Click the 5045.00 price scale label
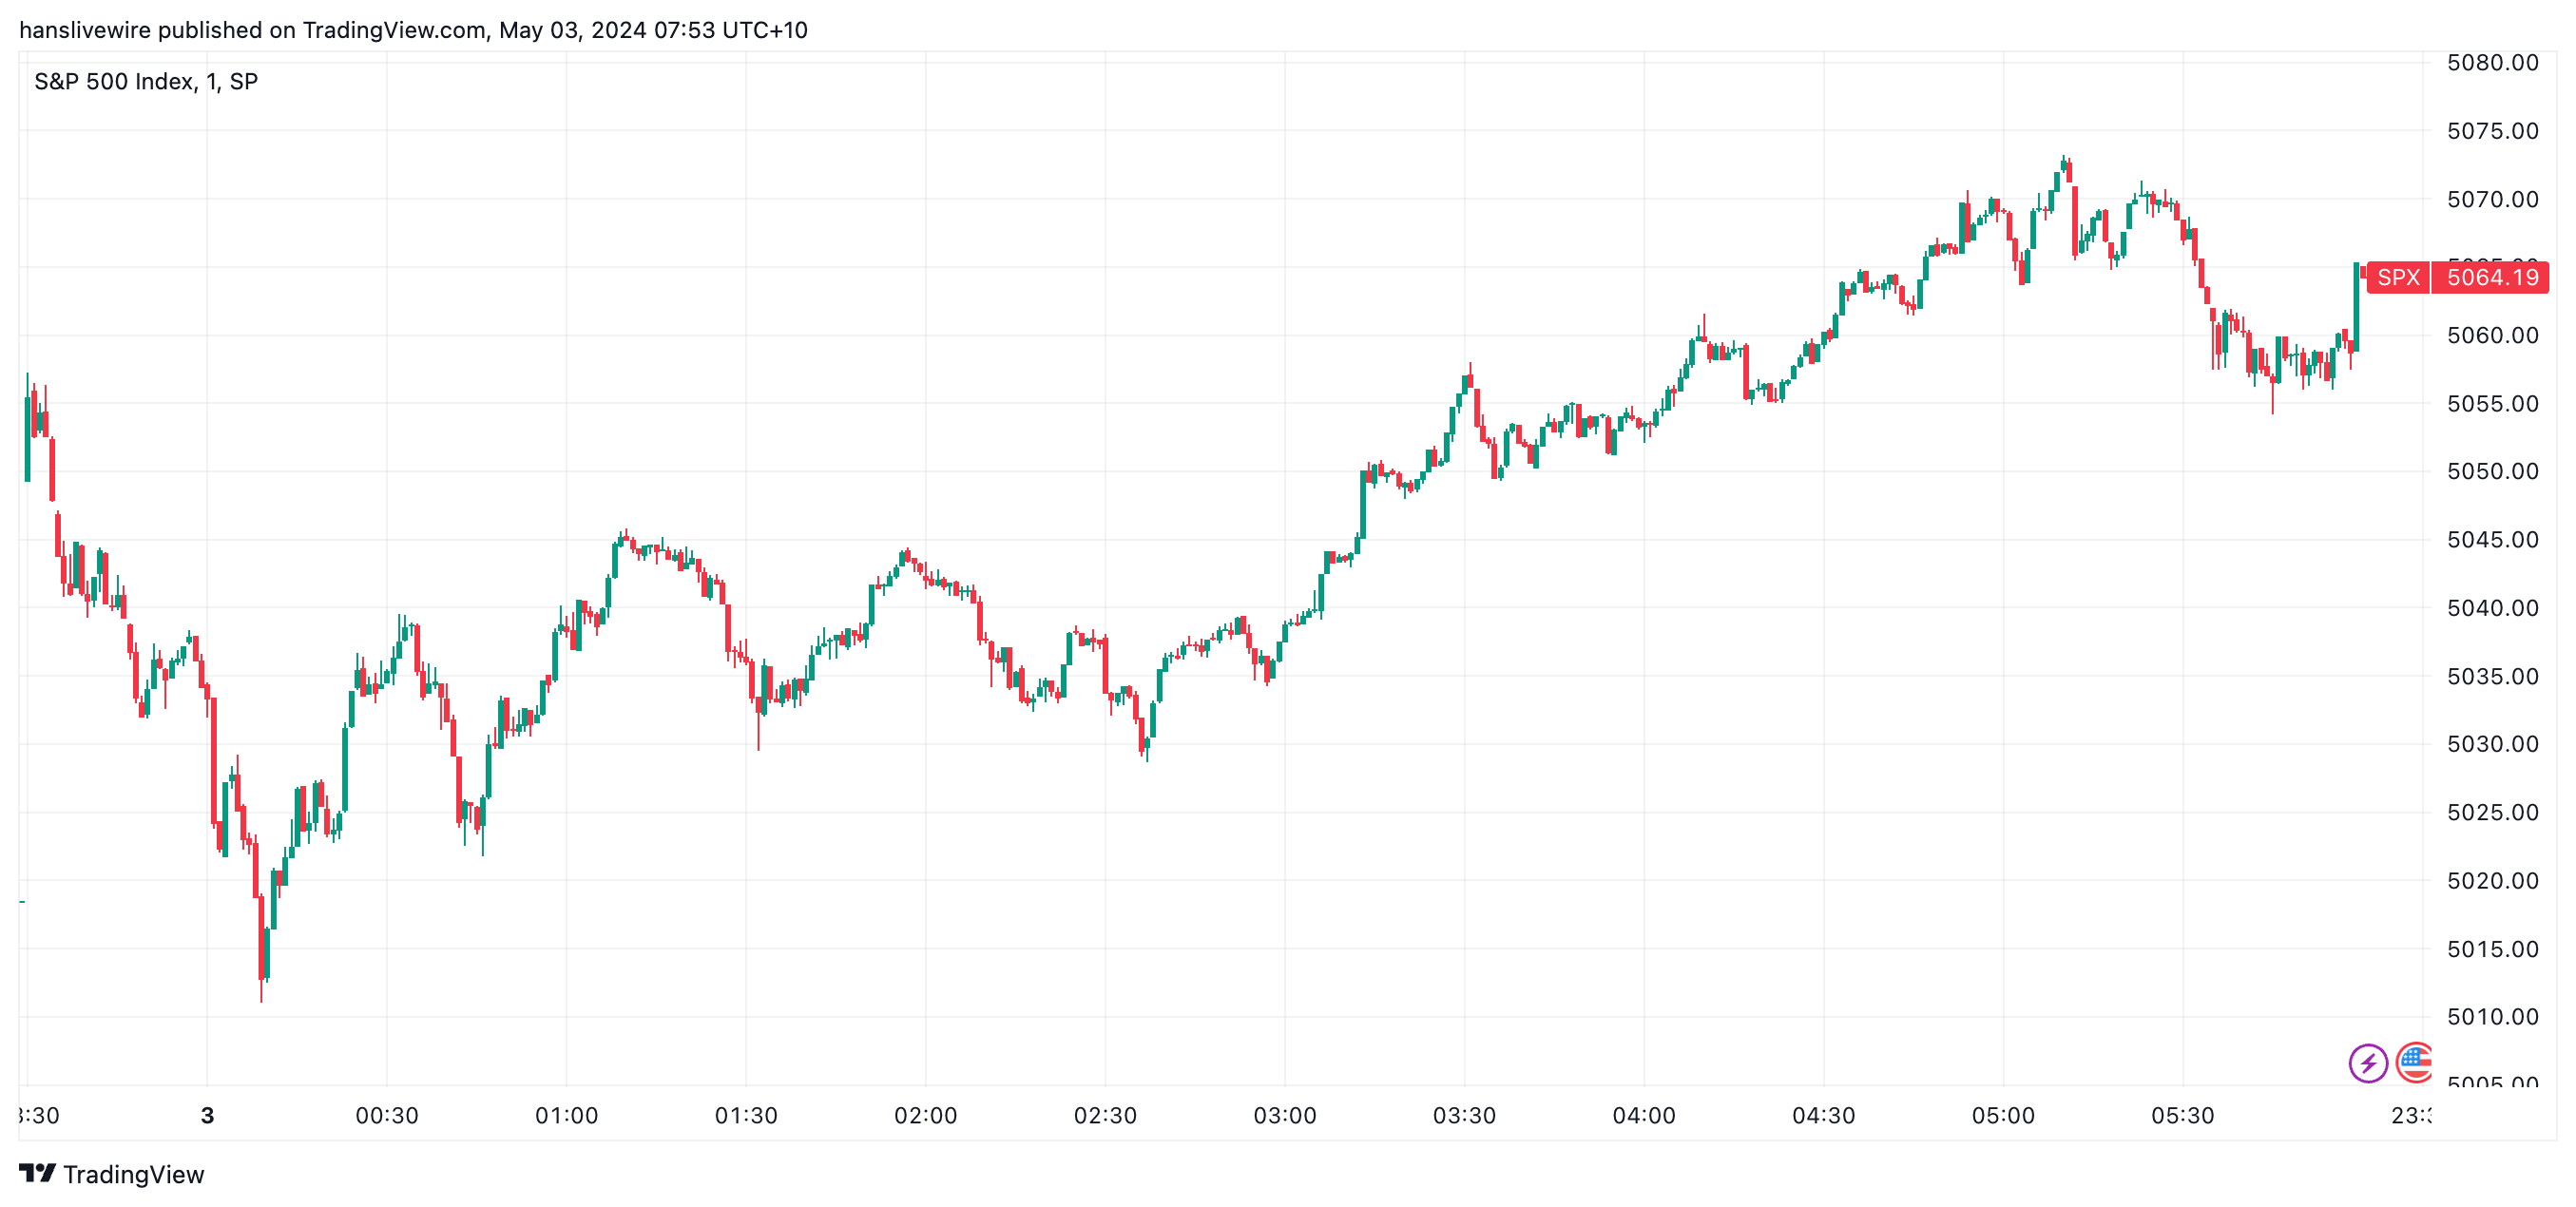The image size is (2576, 1207). 2492,540
